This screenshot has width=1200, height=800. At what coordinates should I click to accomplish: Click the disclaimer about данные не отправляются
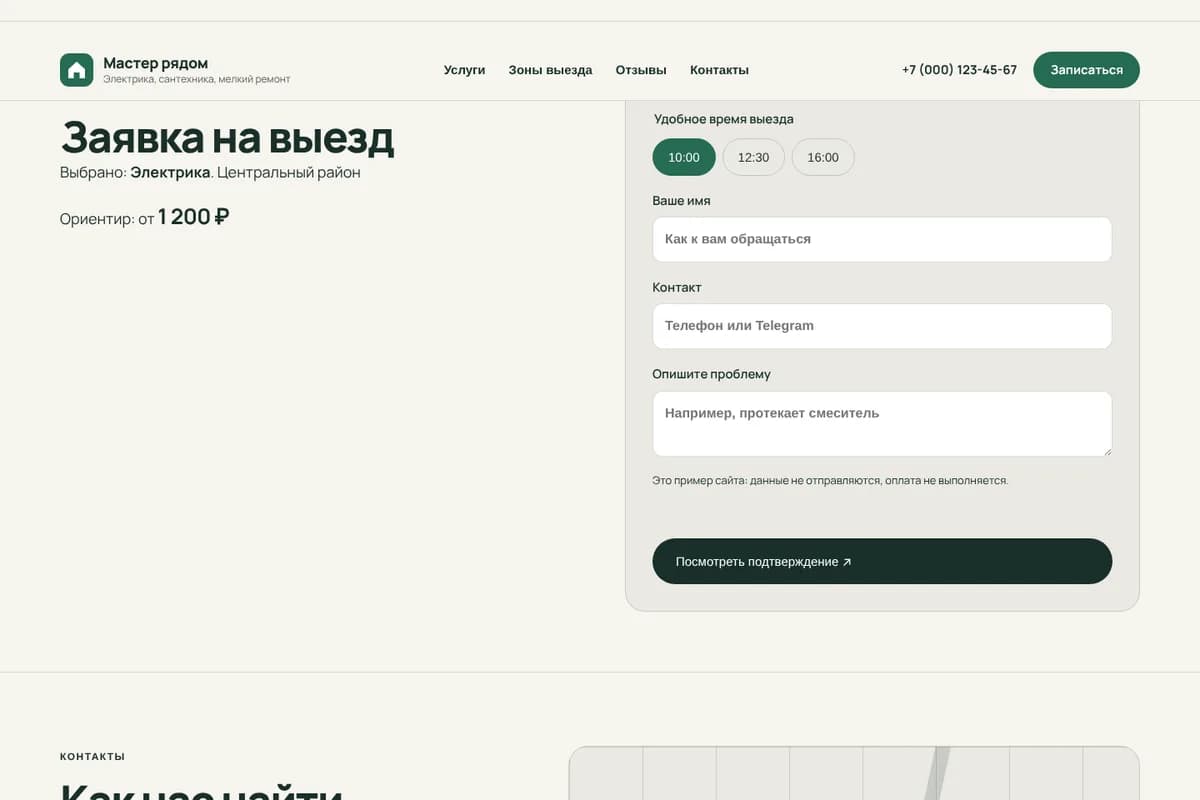(830, 480)
